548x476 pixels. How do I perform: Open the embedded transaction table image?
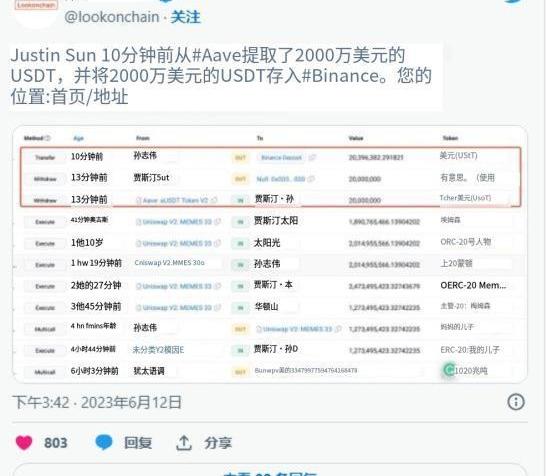pyautogui.click(x=270, y=254)
